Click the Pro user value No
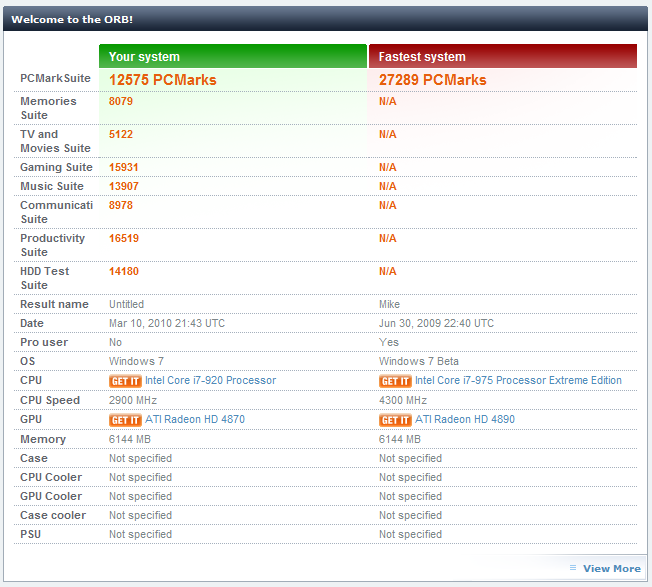This screenshot has width=652, height=587. (x=115, y=342)
